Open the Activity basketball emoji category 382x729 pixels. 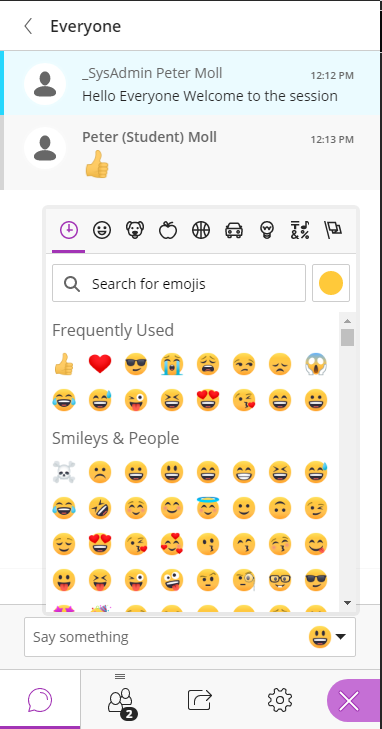click(x=201, y=230)
